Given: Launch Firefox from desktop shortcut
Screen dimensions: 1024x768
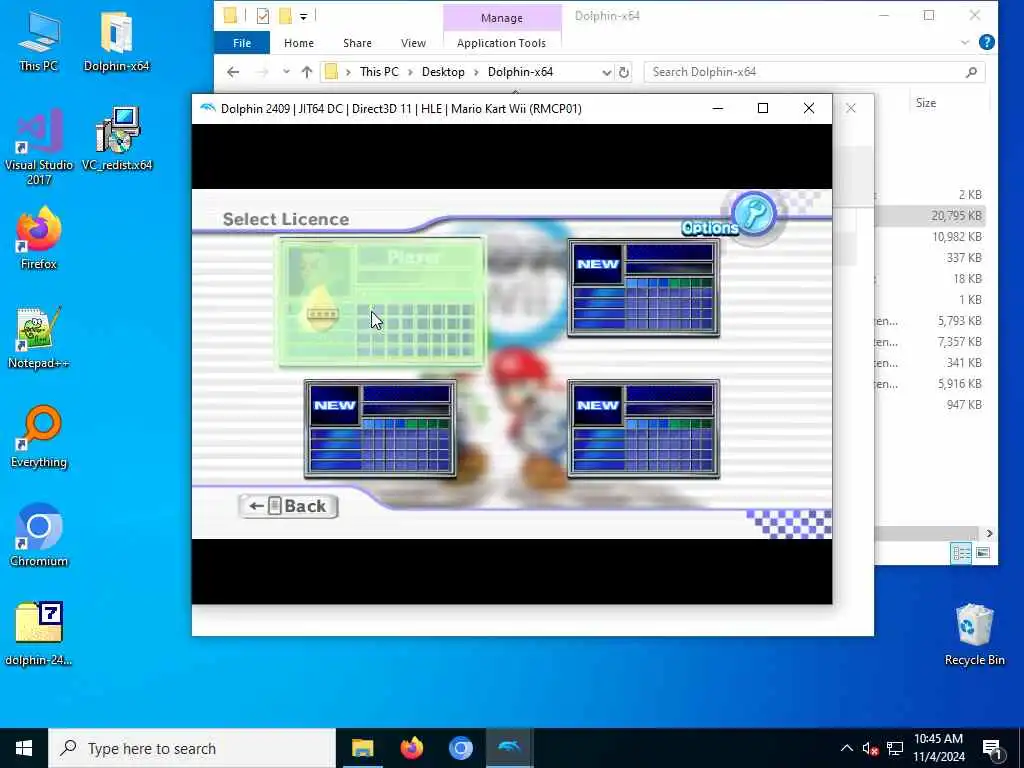Looking at the screenshot, I should [39, 238].
